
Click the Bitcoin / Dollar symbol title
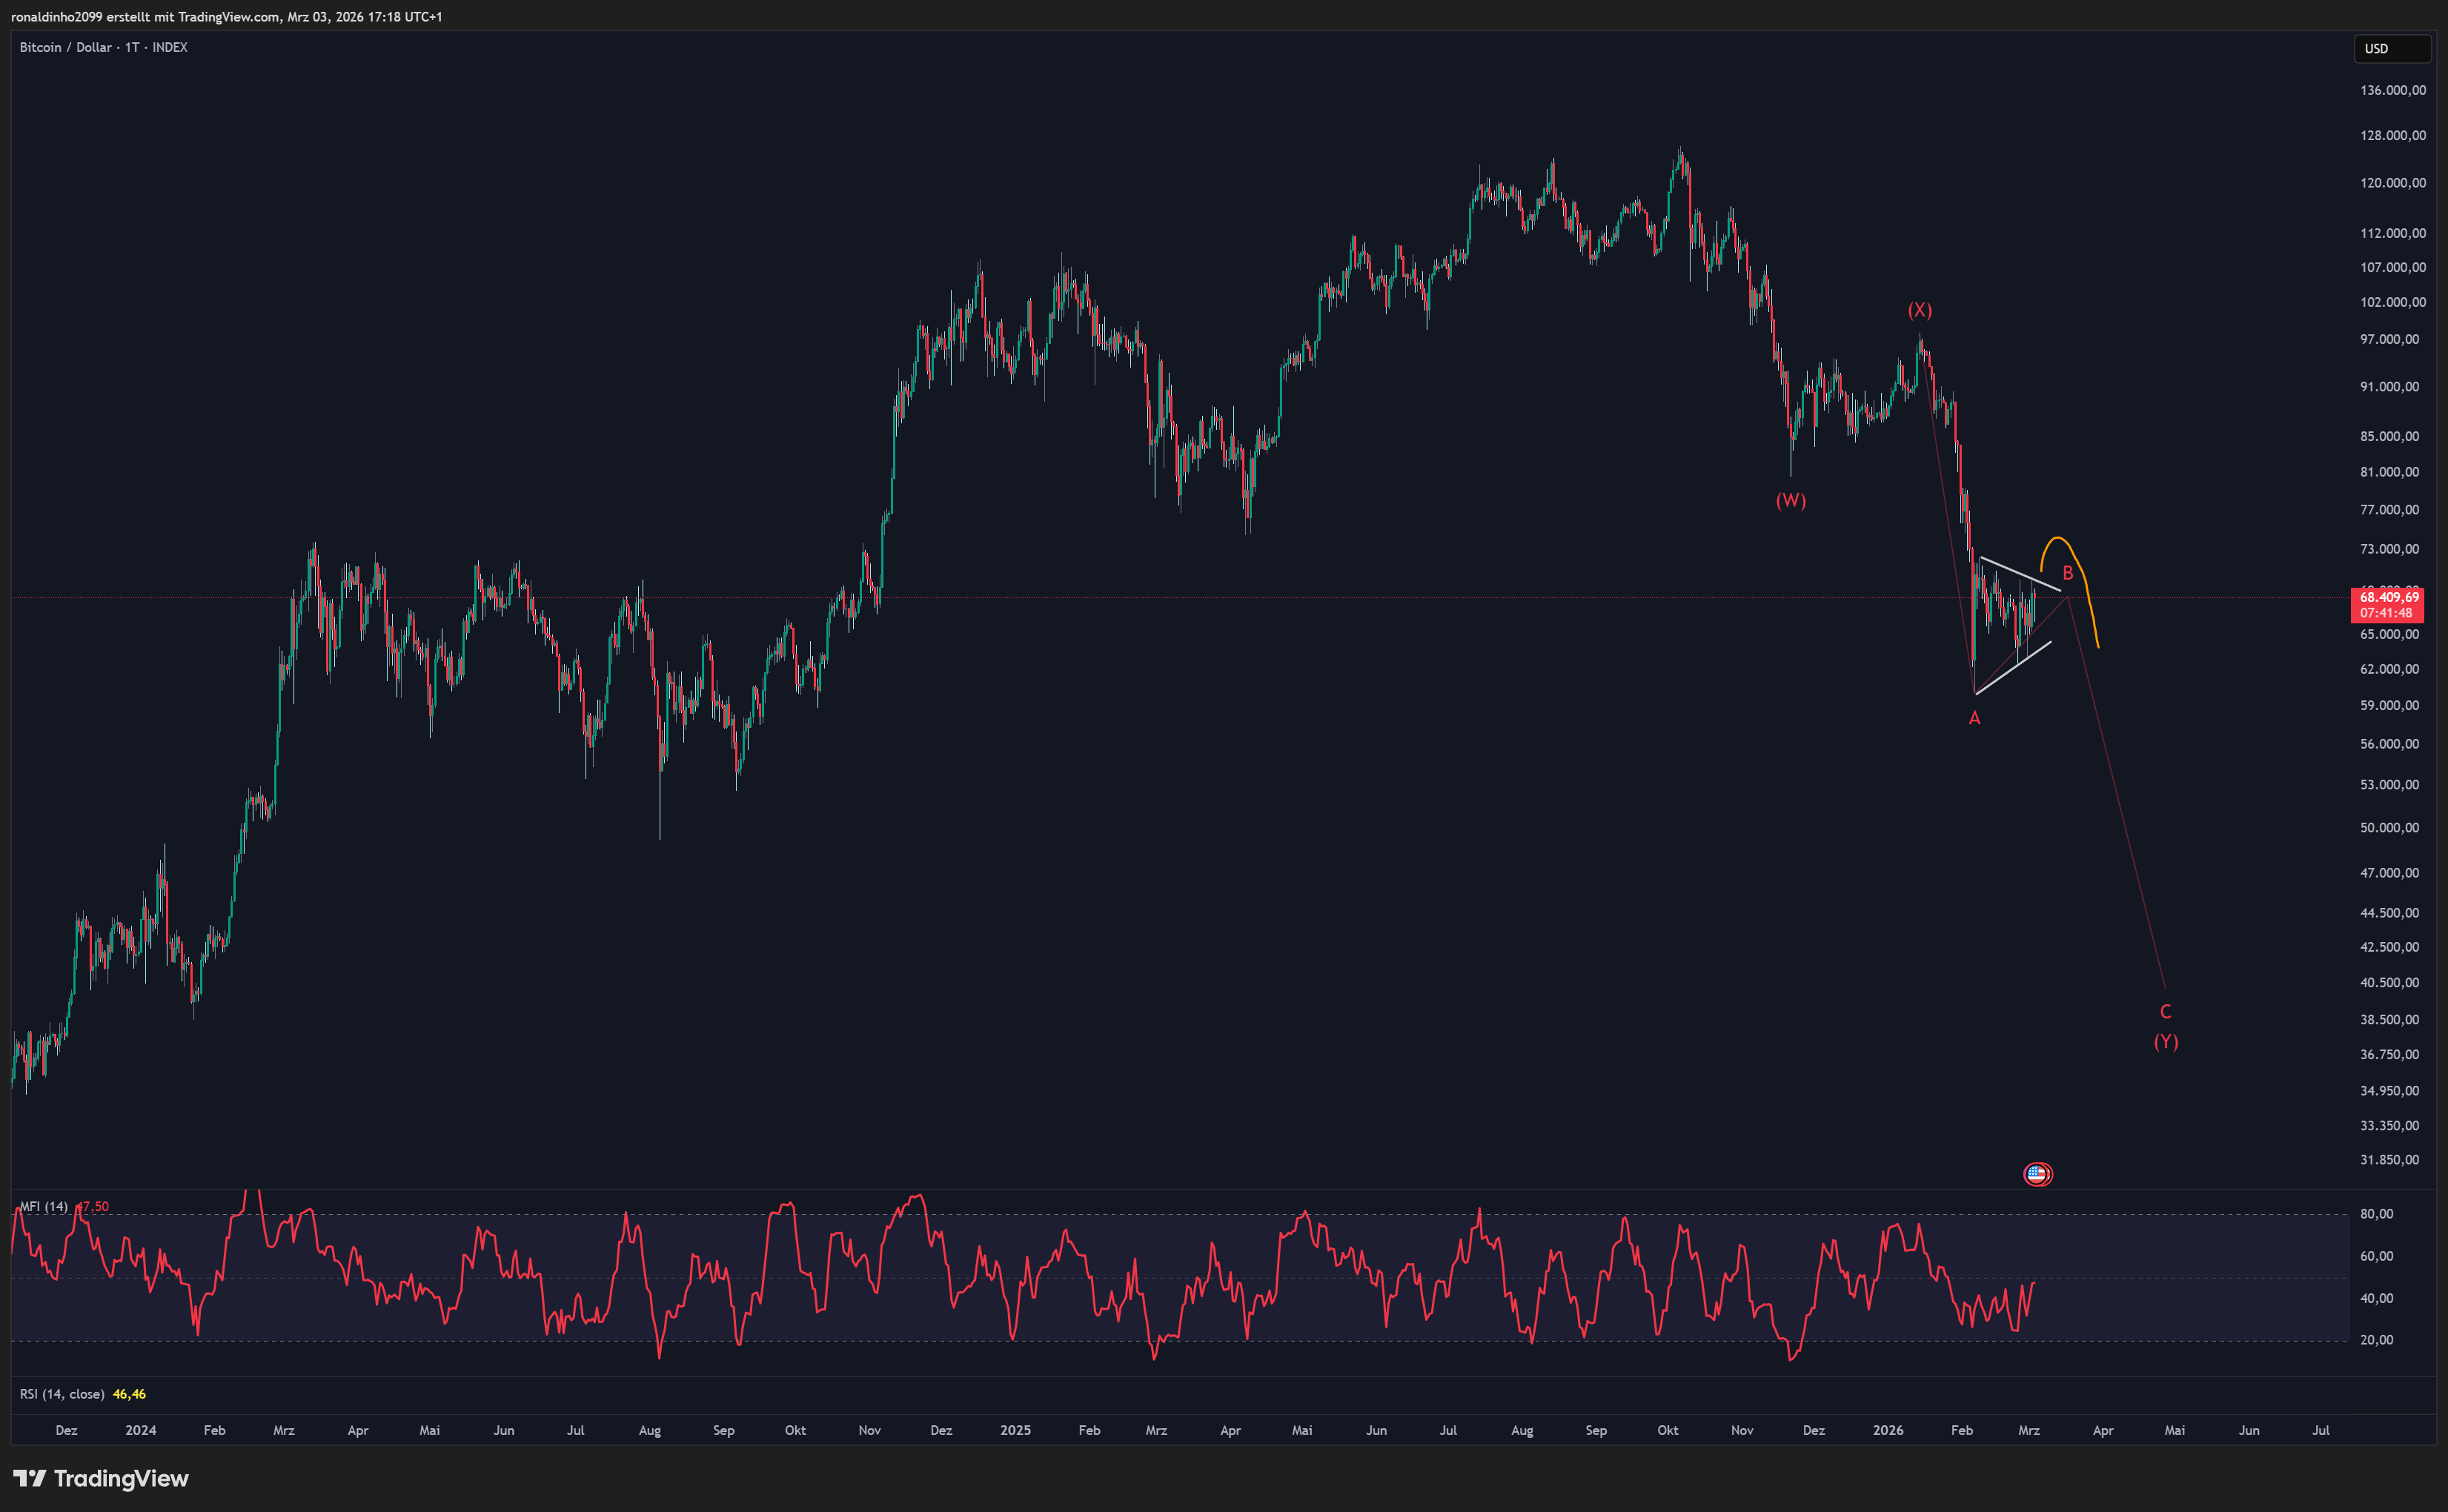[103, 47]
